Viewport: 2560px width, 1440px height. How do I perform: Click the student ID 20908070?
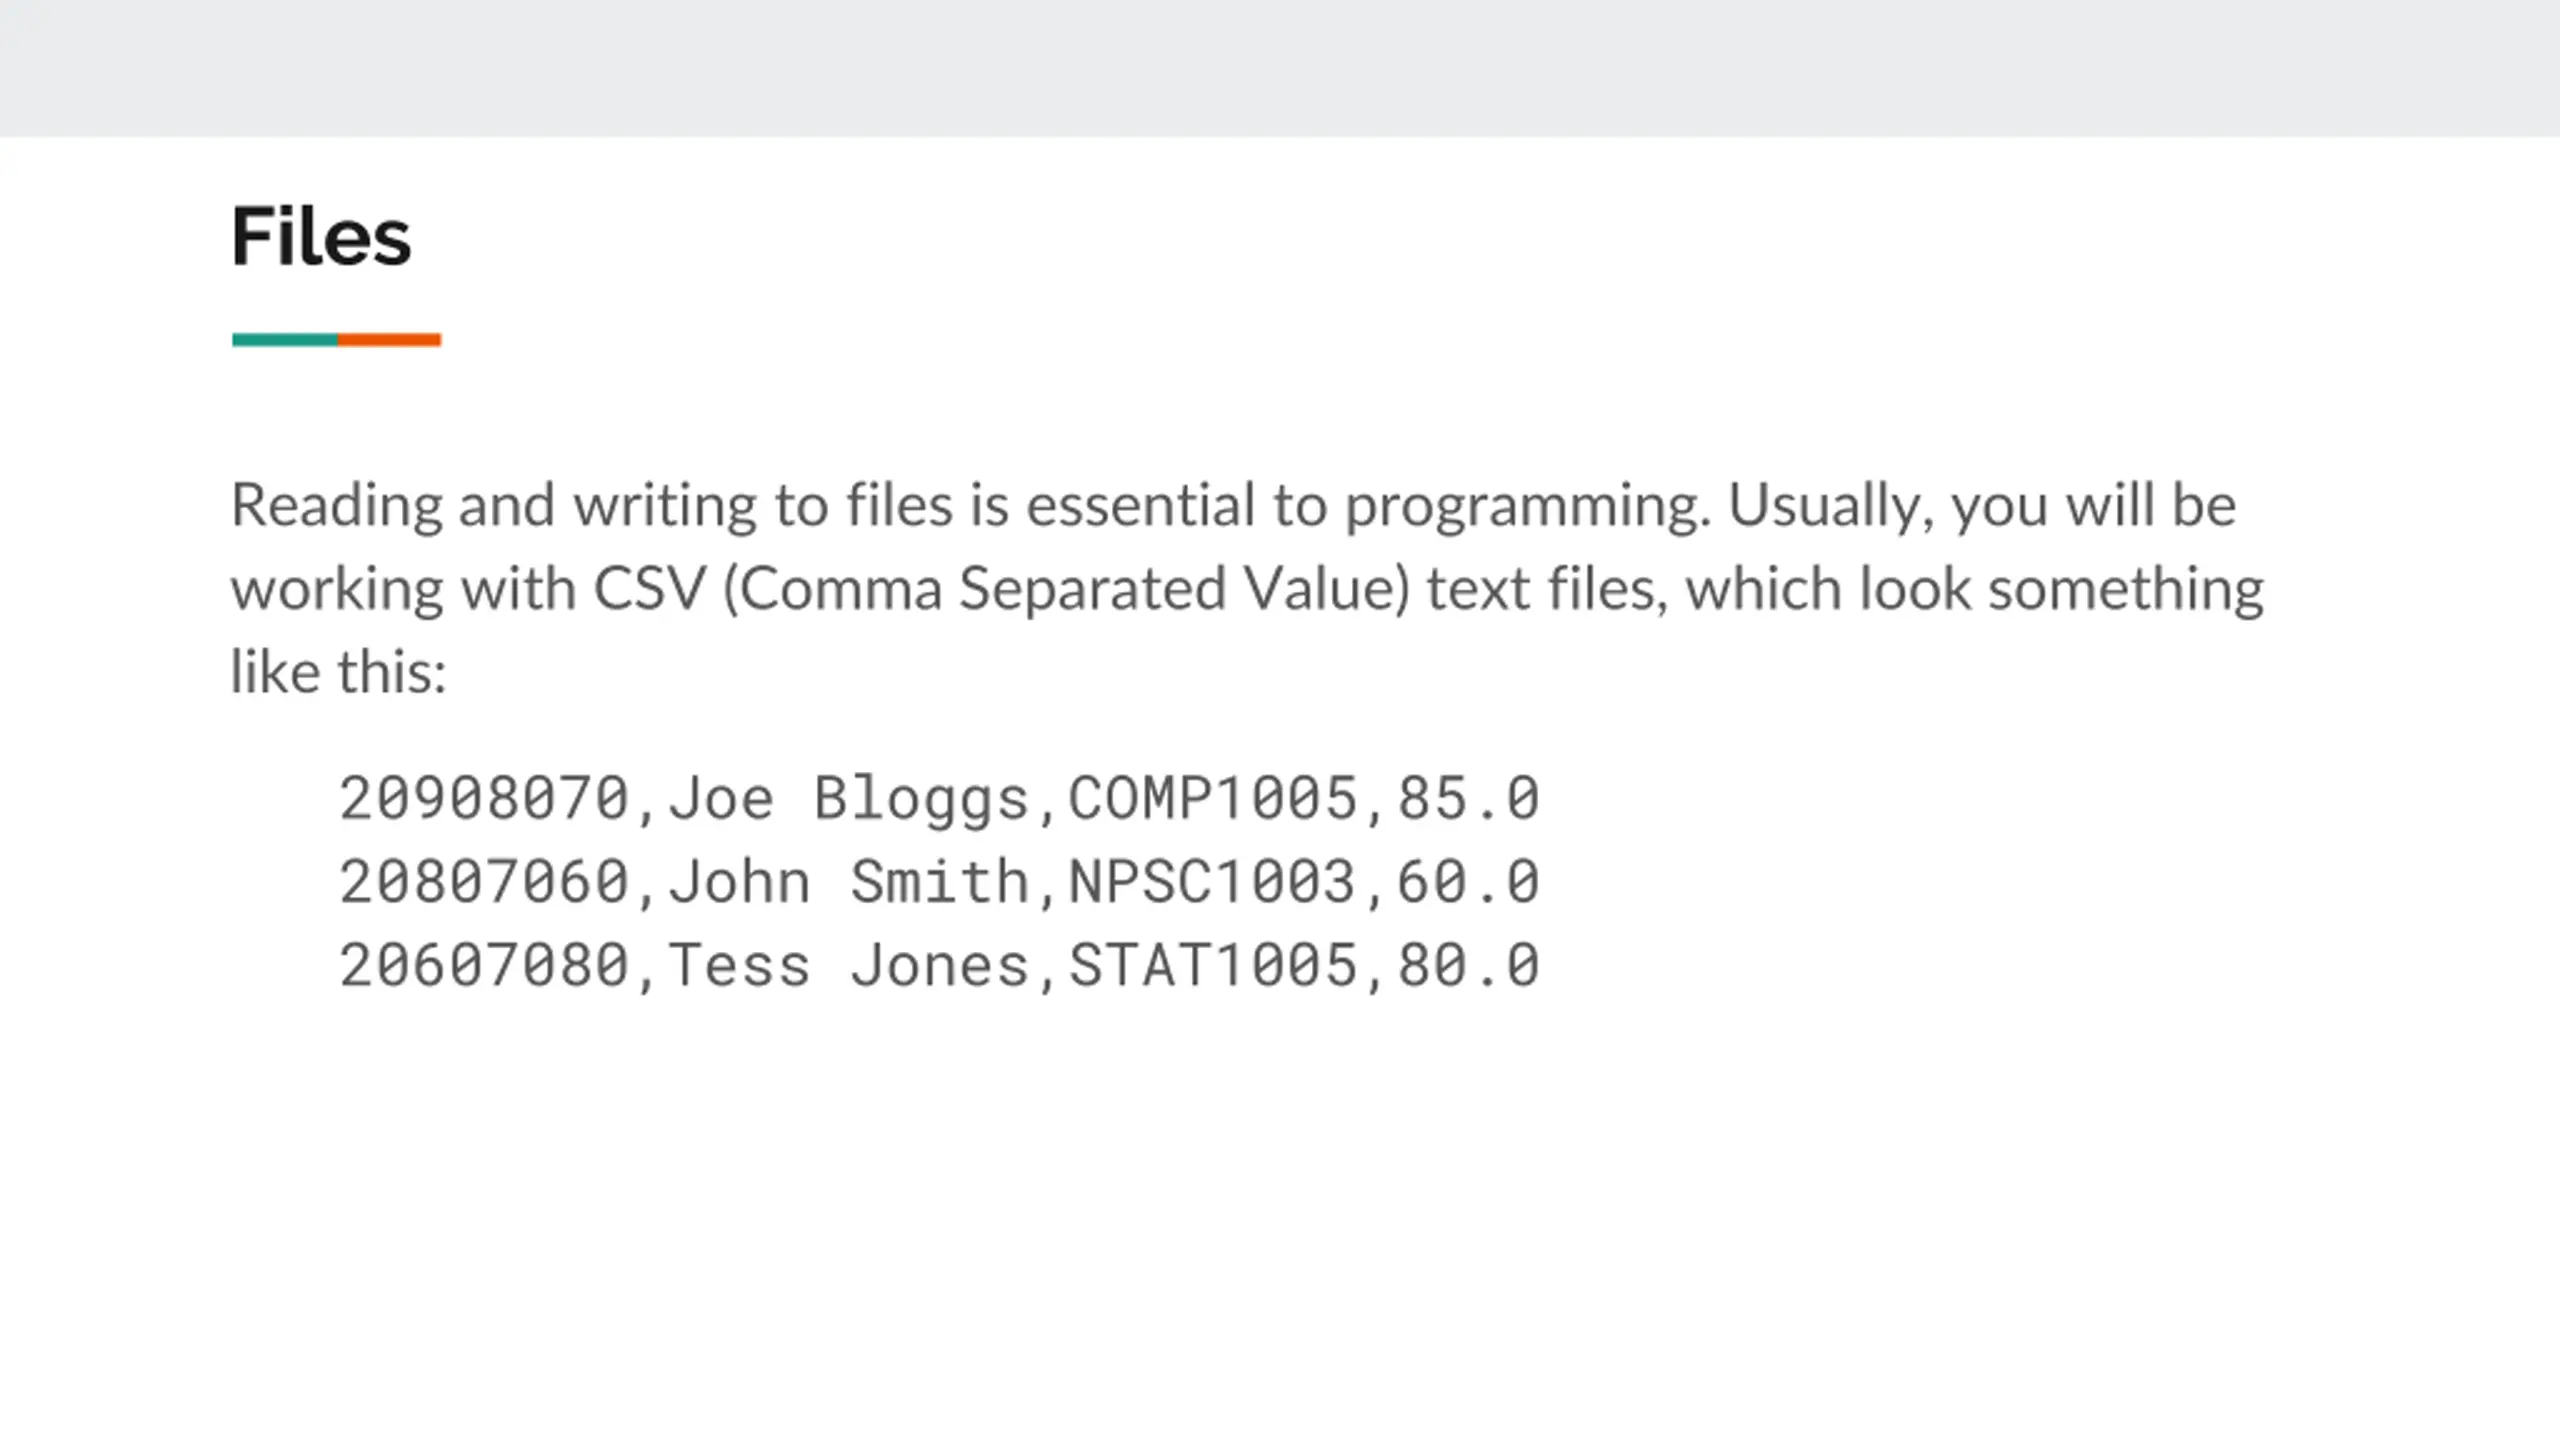click(484, 798)
